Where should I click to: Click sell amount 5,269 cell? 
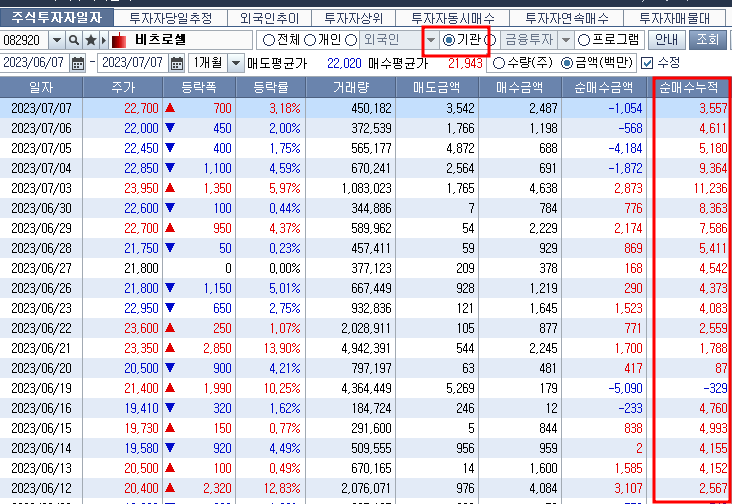tap(460, 389)
